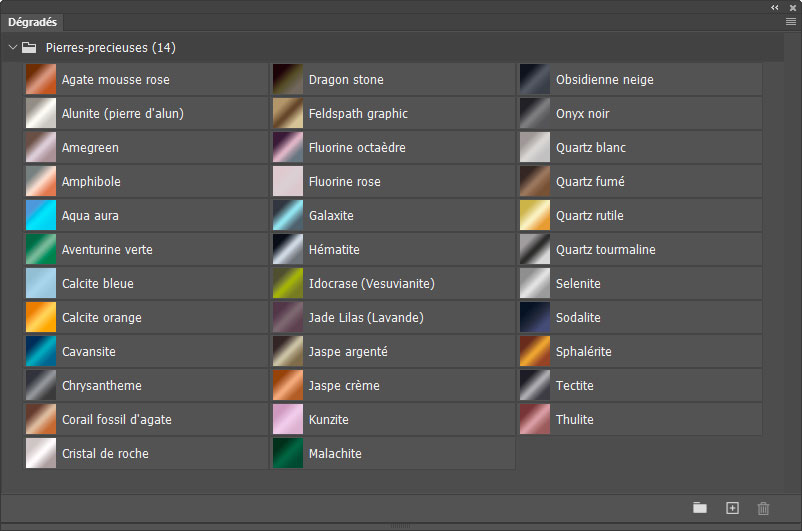Image resolution: width=802 pixels, height=531 pixels.
Task: Select the Kunzite gradient preset
Action: point(288,420)
